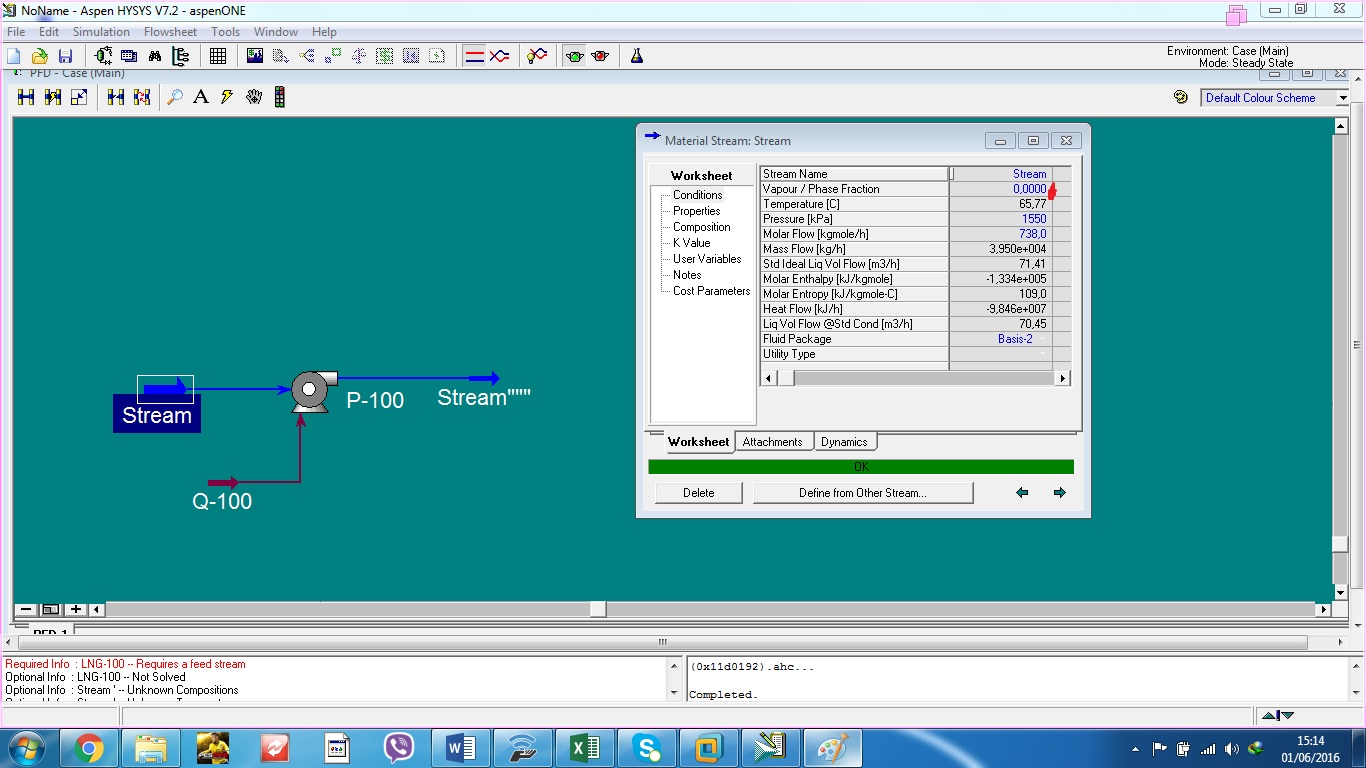1366x768 pixels.
Task: Open the Tools menu
Action: point(226,32)
